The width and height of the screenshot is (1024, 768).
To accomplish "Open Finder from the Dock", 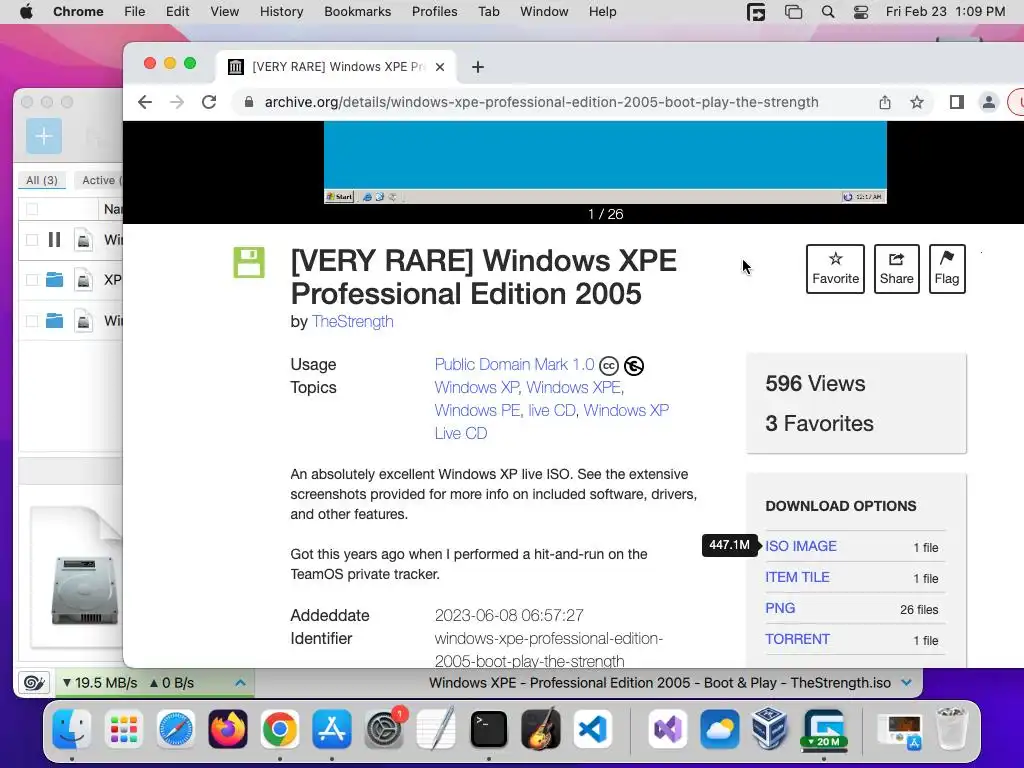I will pyautogui.click(x=71, y=729).
